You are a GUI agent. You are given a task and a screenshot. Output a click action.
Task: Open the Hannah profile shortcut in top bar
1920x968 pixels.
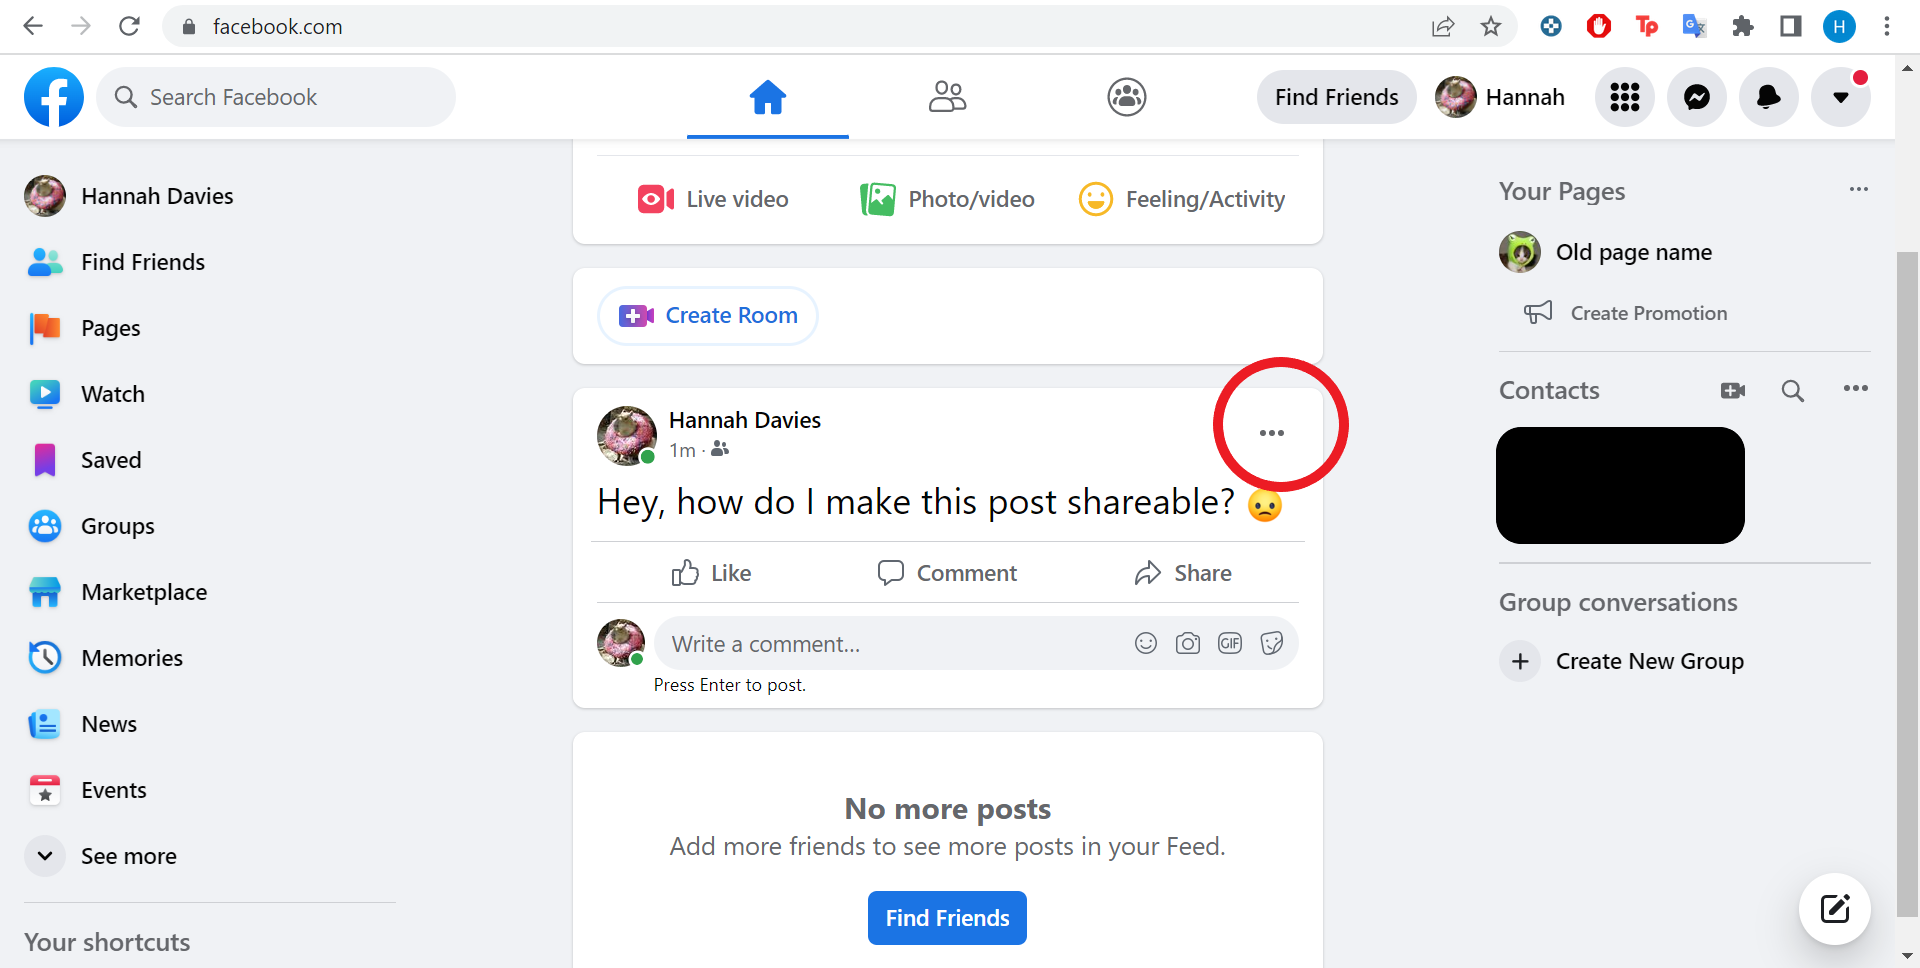[1501, 97]
